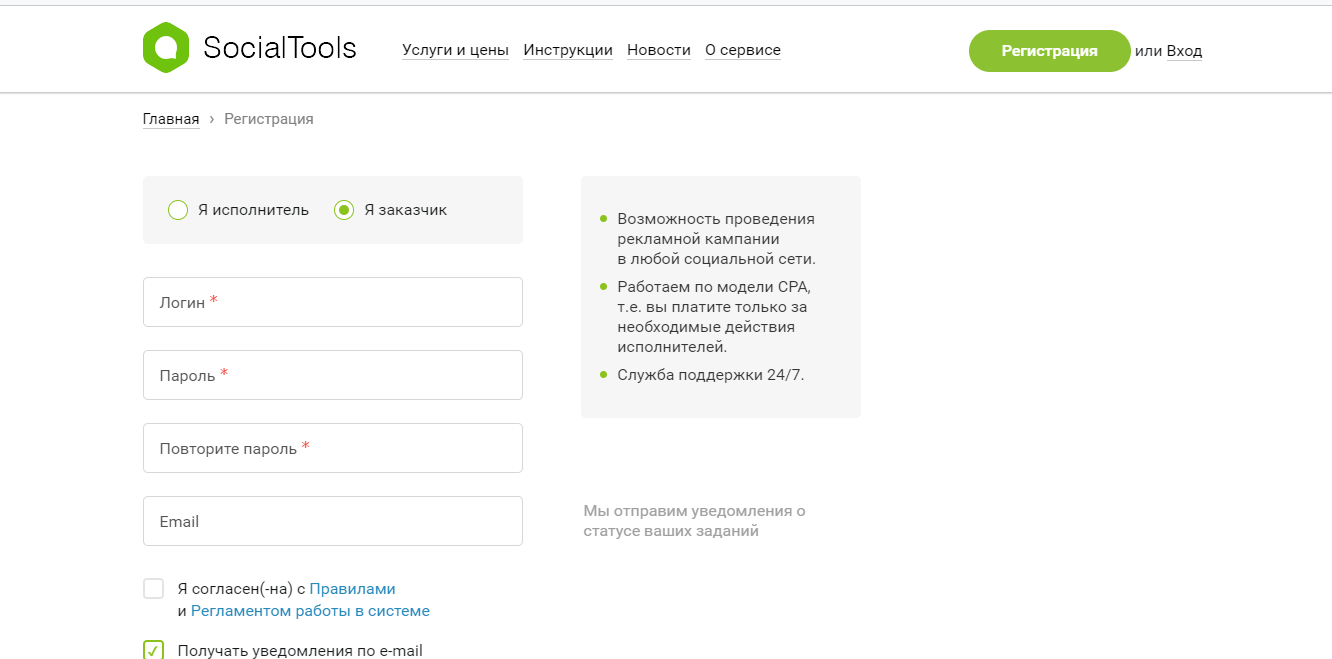Open the 'Новости' section
Screen dimensions: 1332x659
pyautogui.click(x=659, y=49)
